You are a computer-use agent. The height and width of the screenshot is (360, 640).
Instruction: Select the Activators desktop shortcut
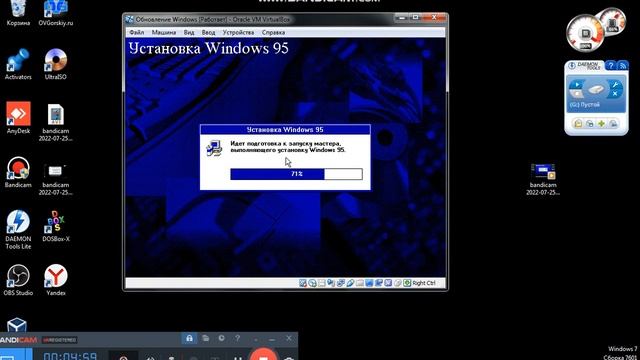(18, 64)
